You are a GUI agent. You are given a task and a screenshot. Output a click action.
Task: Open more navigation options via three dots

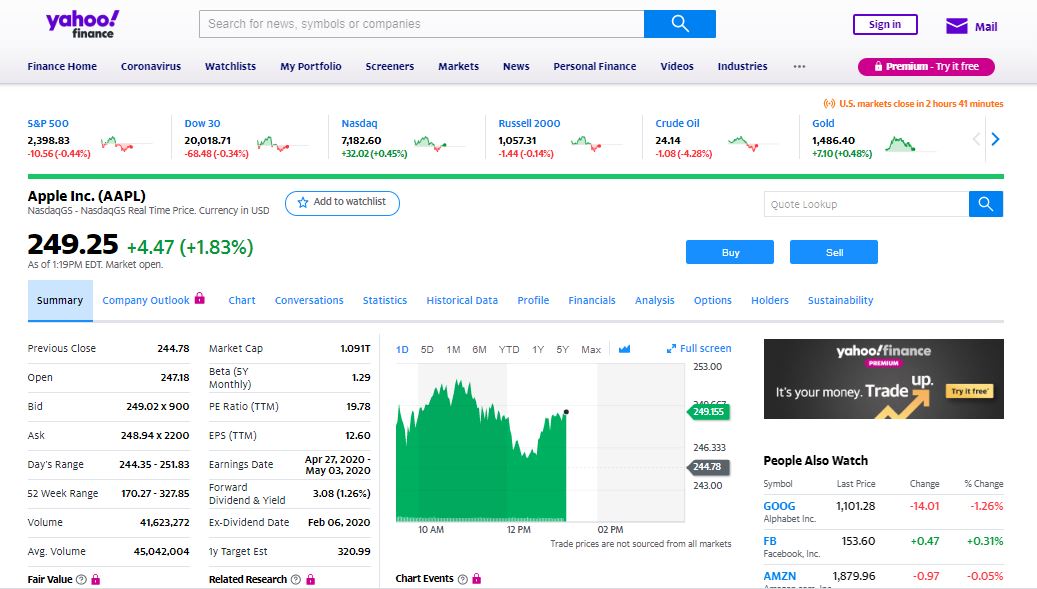800,66
